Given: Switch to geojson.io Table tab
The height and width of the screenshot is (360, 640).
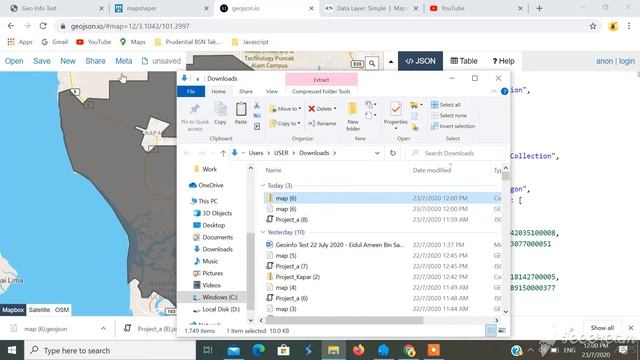Looking at the screenshot, I should point(464,61).
